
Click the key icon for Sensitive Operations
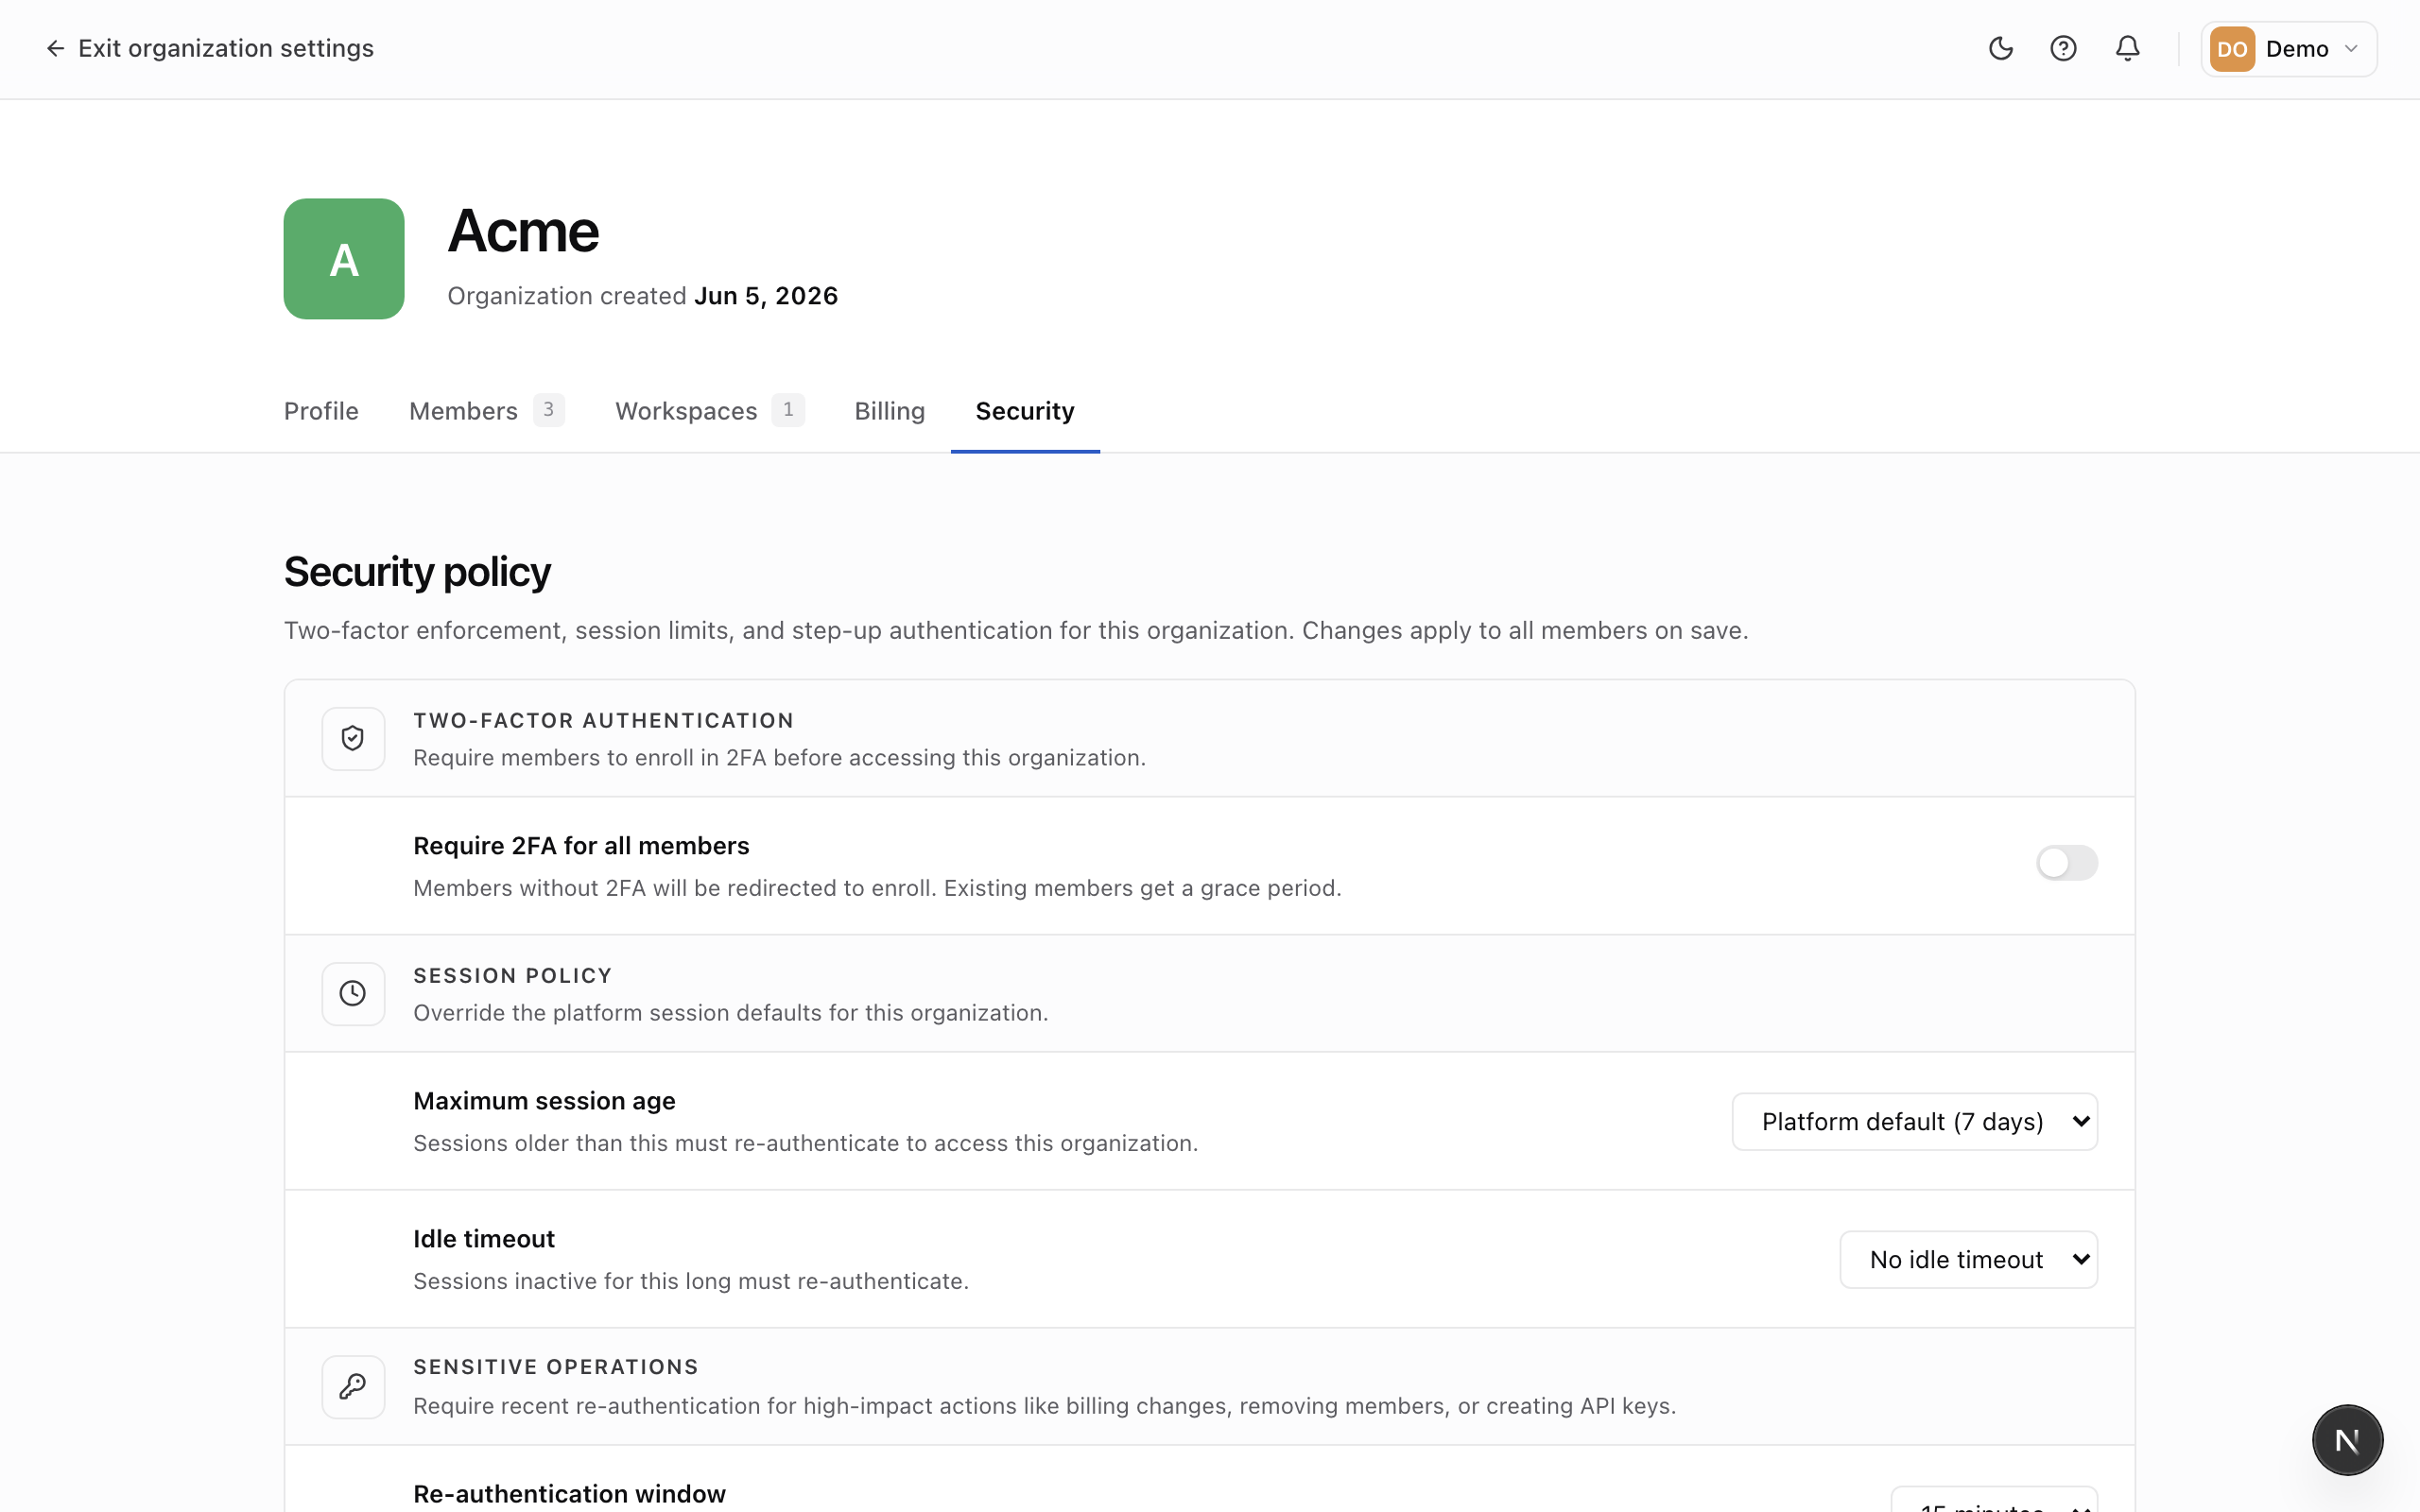click(x=353, y=1386)
